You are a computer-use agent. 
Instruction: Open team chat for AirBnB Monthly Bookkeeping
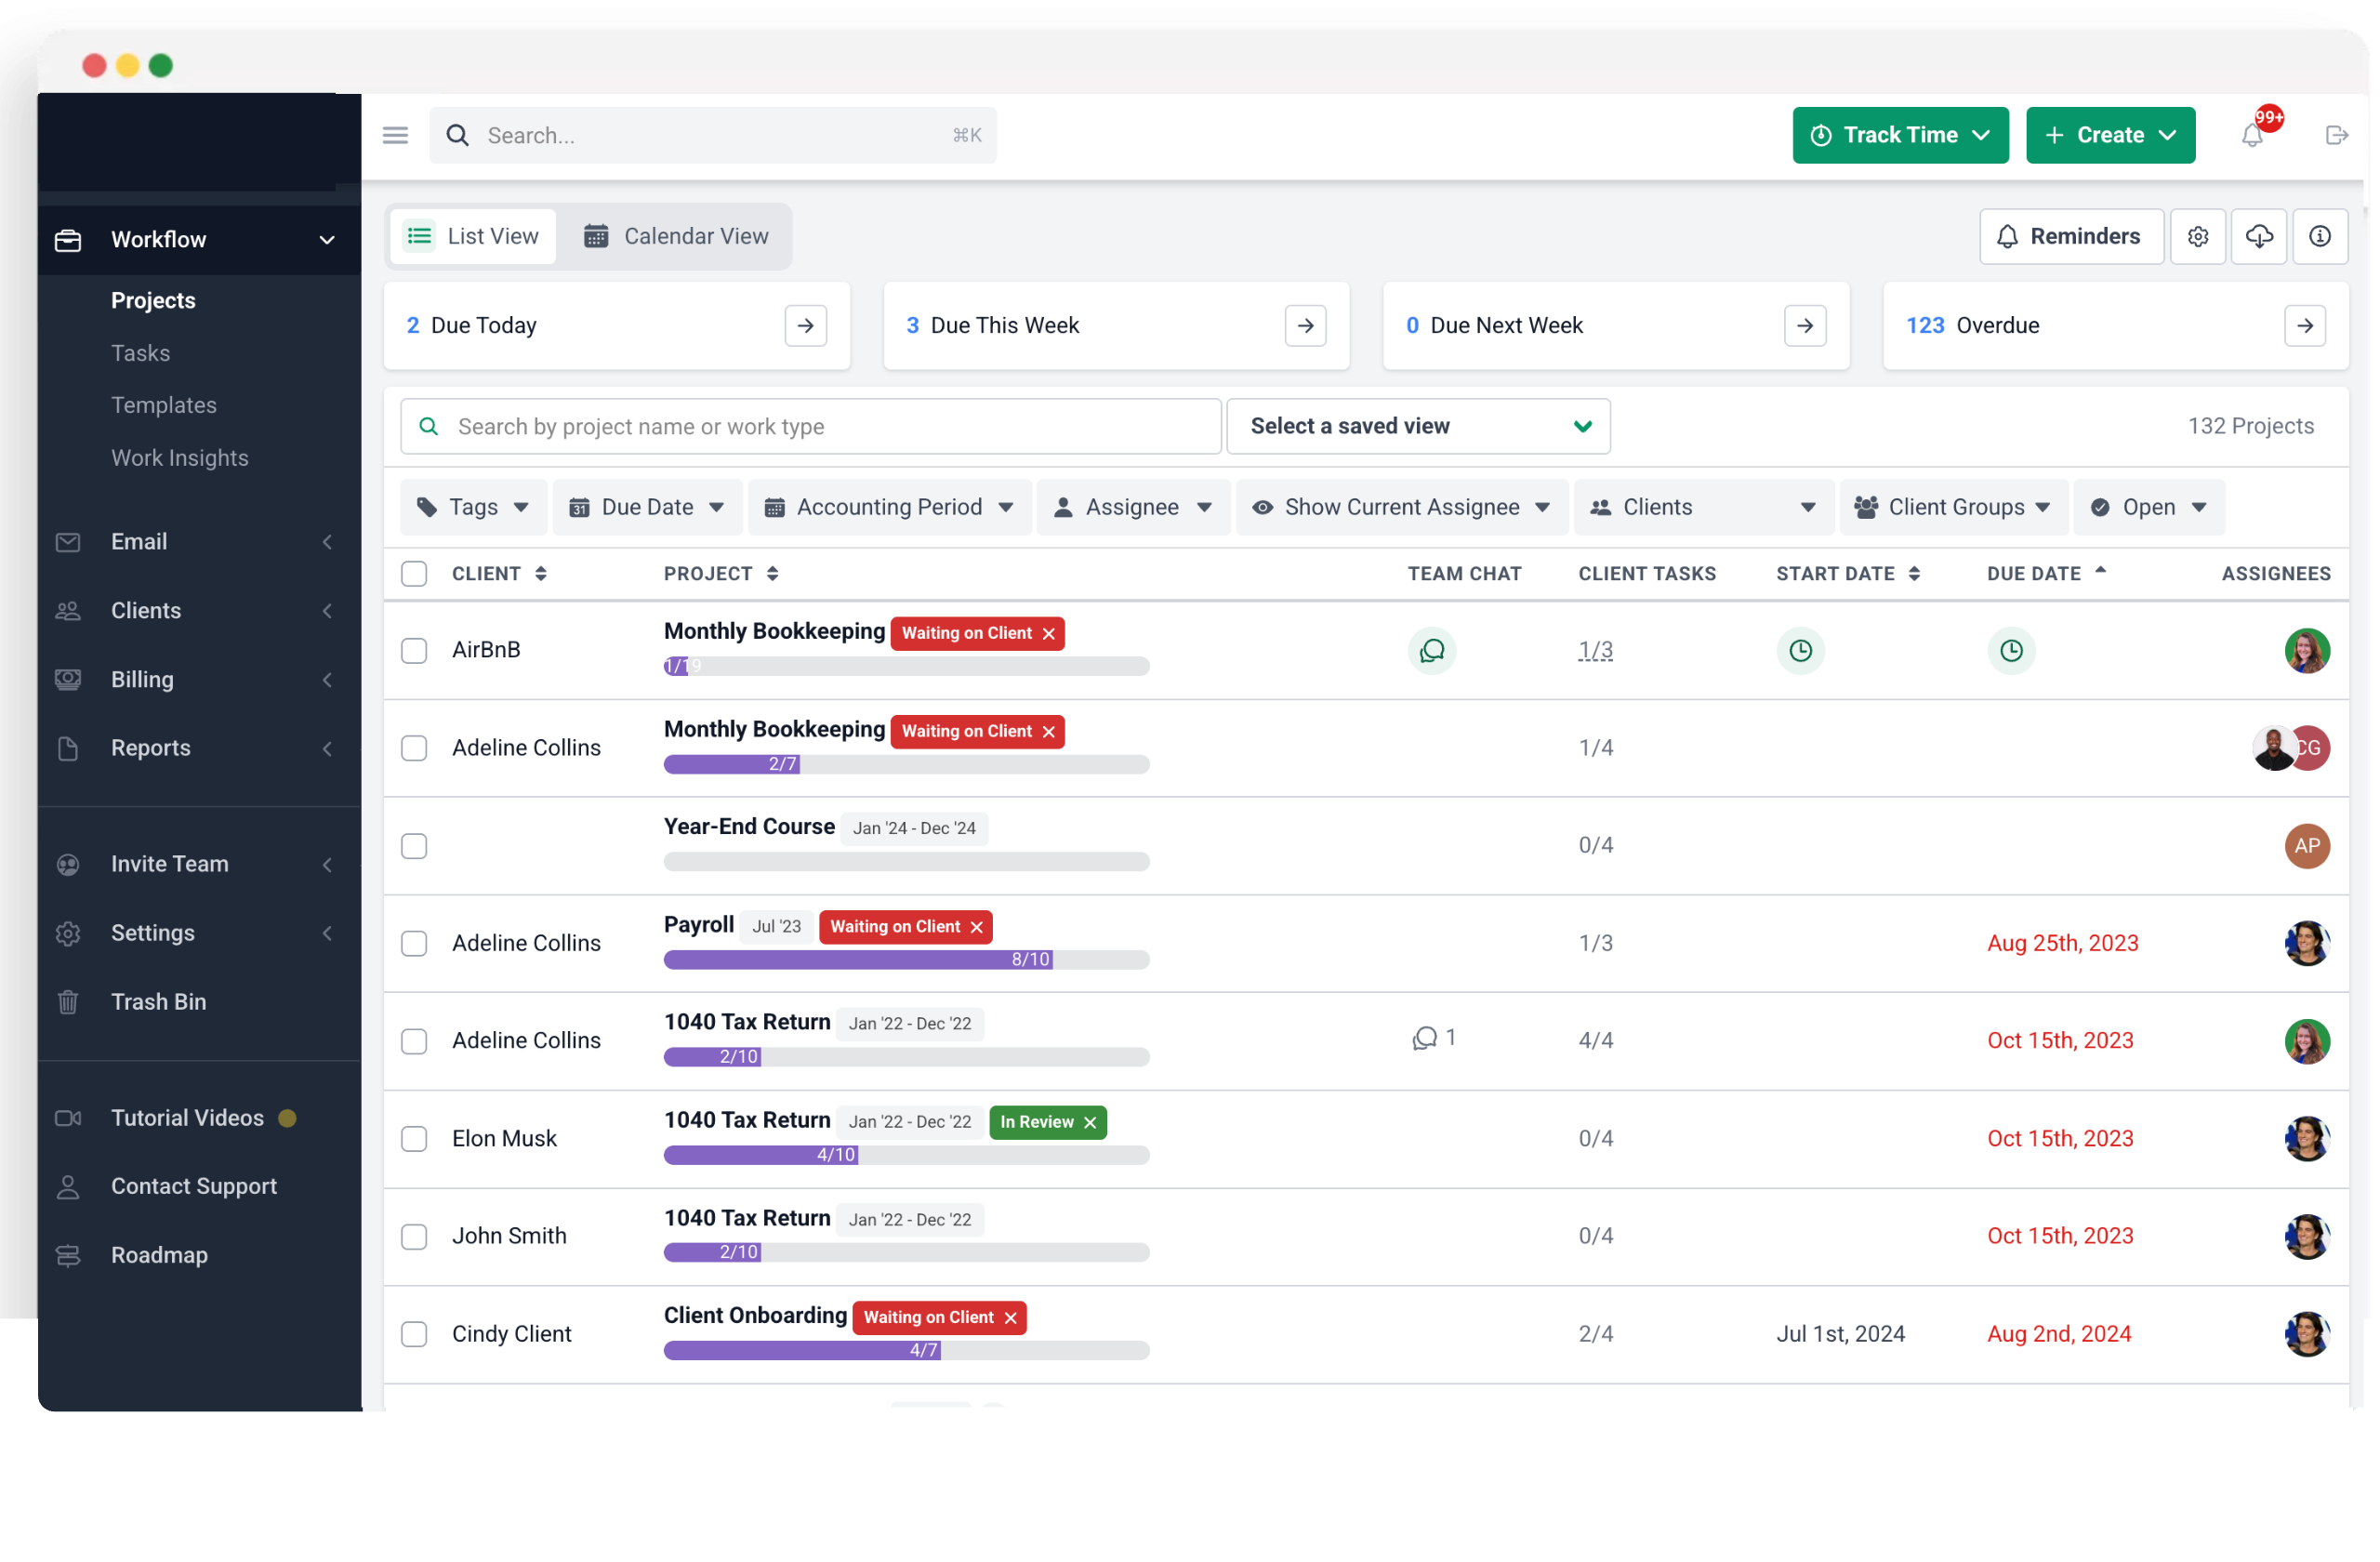1432,650
